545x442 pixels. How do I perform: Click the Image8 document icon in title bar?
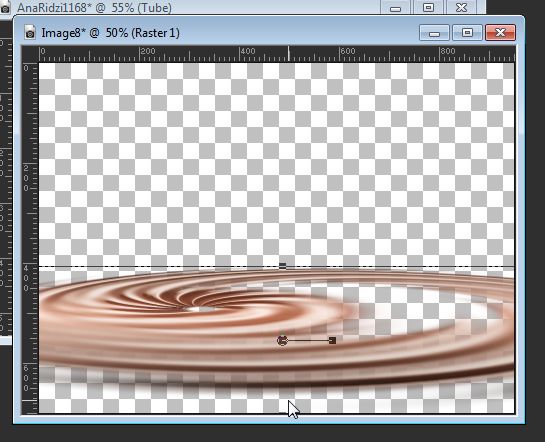(30, 32)
